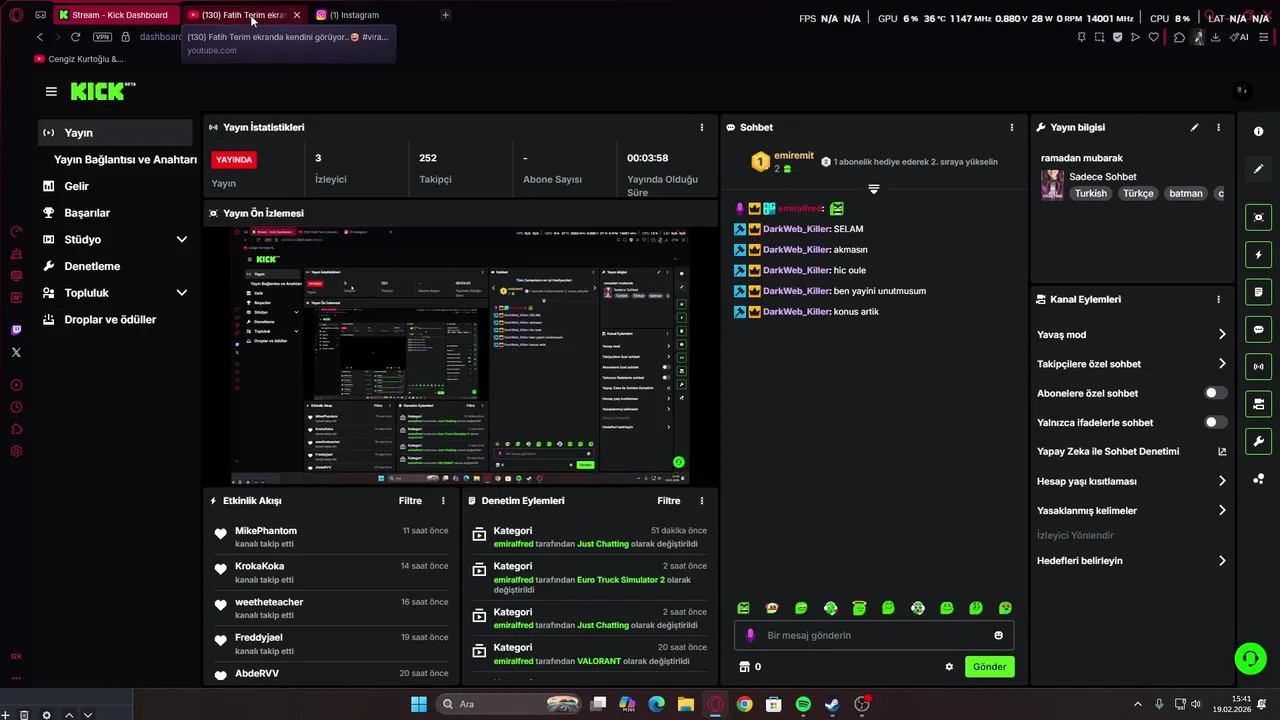
Task: Click the green Gönder button
Action: [989, 667]
